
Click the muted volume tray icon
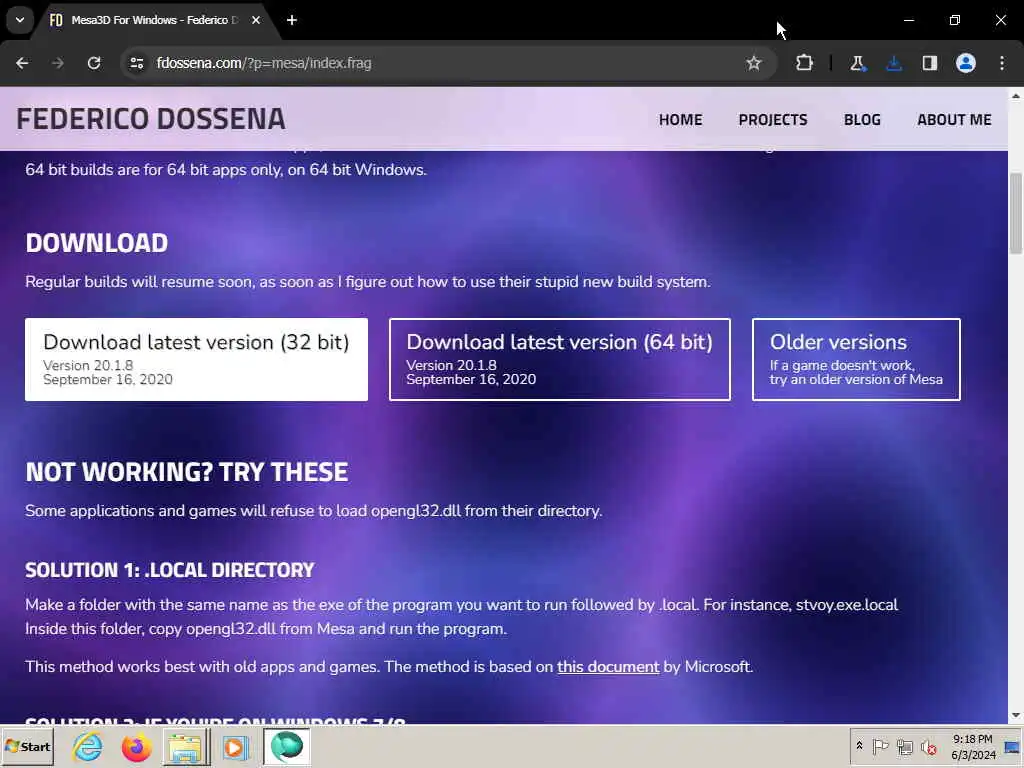(x=928, y=746)
